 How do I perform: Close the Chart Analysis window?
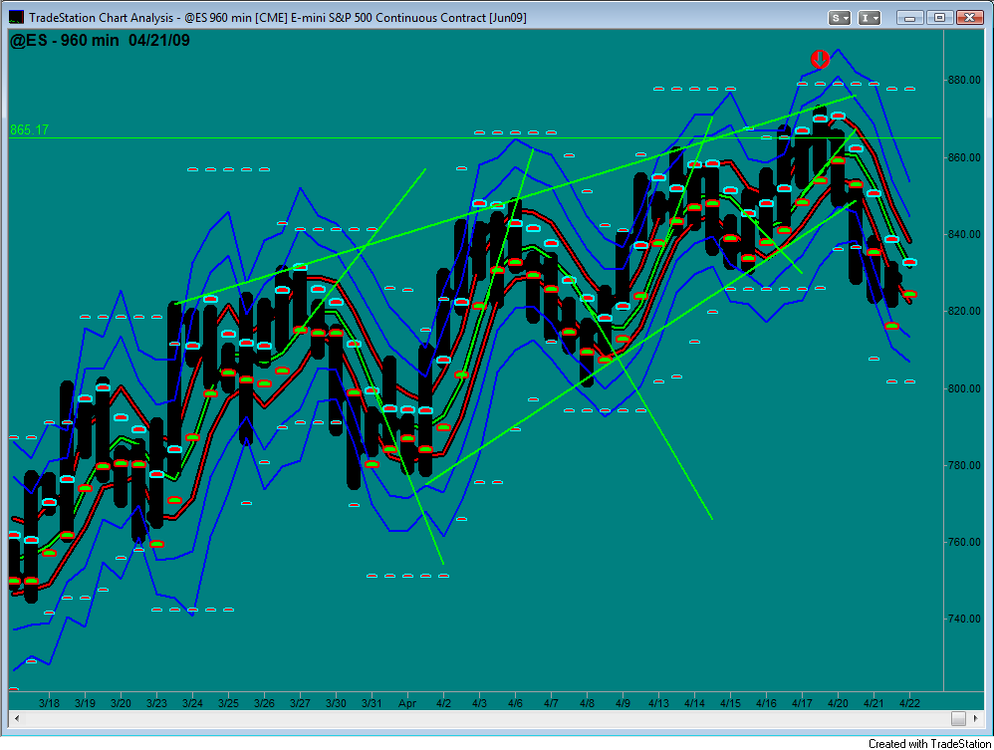click(969, 18)
